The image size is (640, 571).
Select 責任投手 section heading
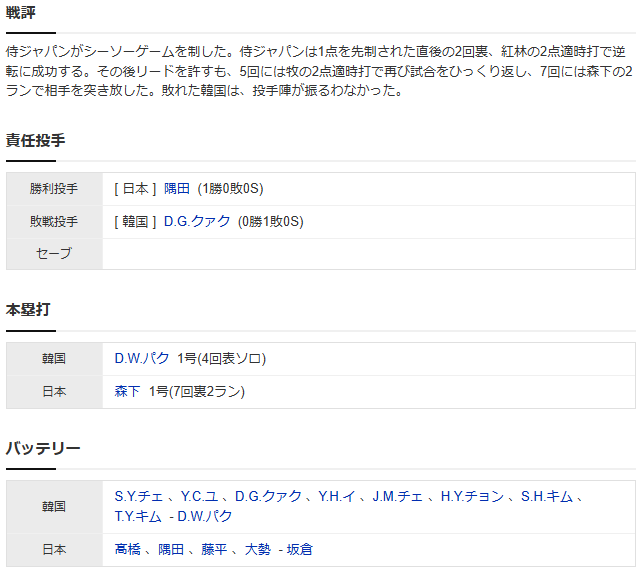36,140
